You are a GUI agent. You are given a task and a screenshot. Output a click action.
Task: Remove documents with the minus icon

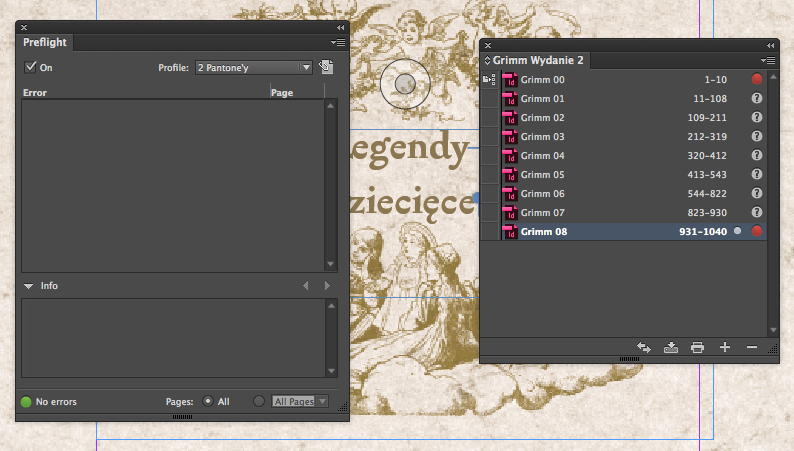point(751,347)
